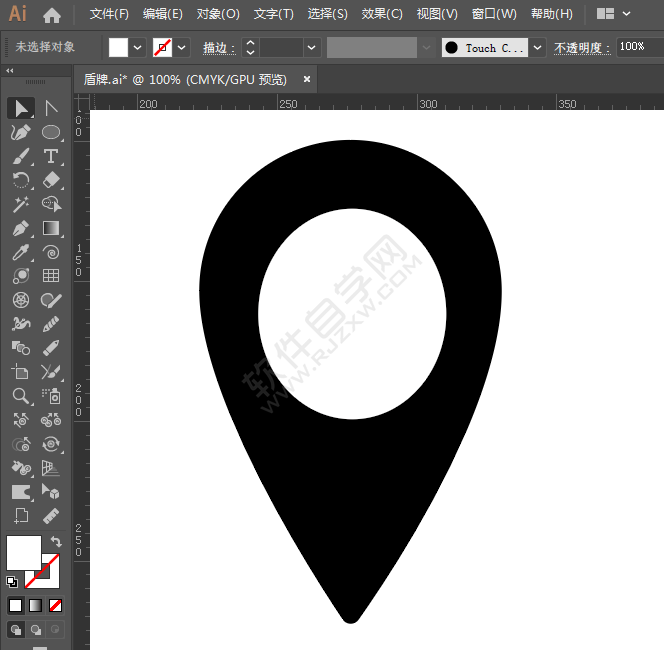664x650 pixels.
Task: Open the fill color dropdown in control bar
Action: coord(138,47)
